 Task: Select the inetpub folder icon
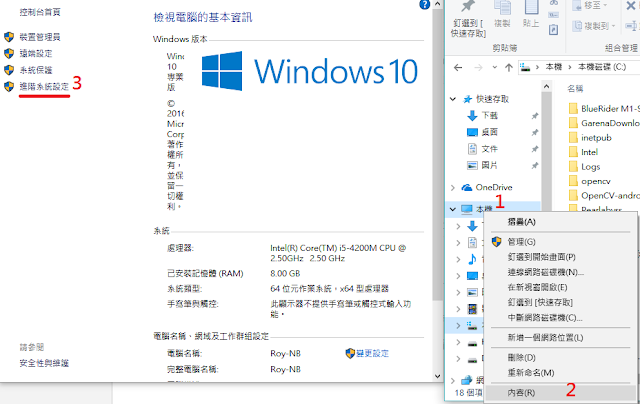coord(573,138)
